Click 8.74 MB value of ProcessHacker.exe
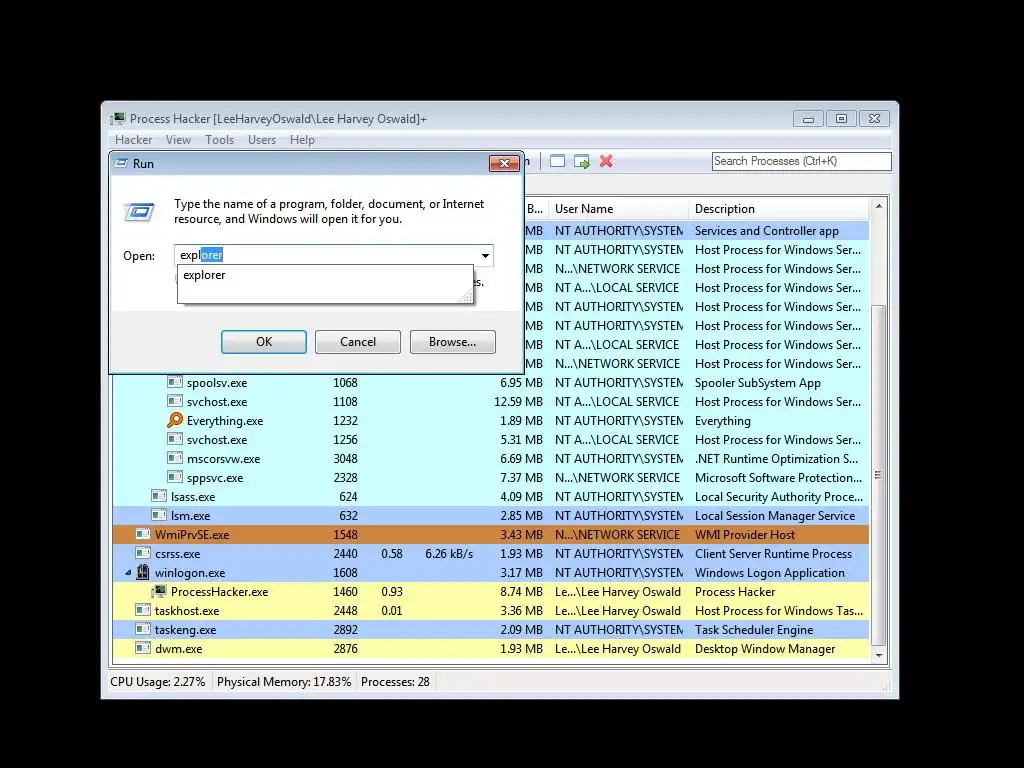The width and height of the screenshot is (1024, 768). pyautogui.click(x=521, y=592)
